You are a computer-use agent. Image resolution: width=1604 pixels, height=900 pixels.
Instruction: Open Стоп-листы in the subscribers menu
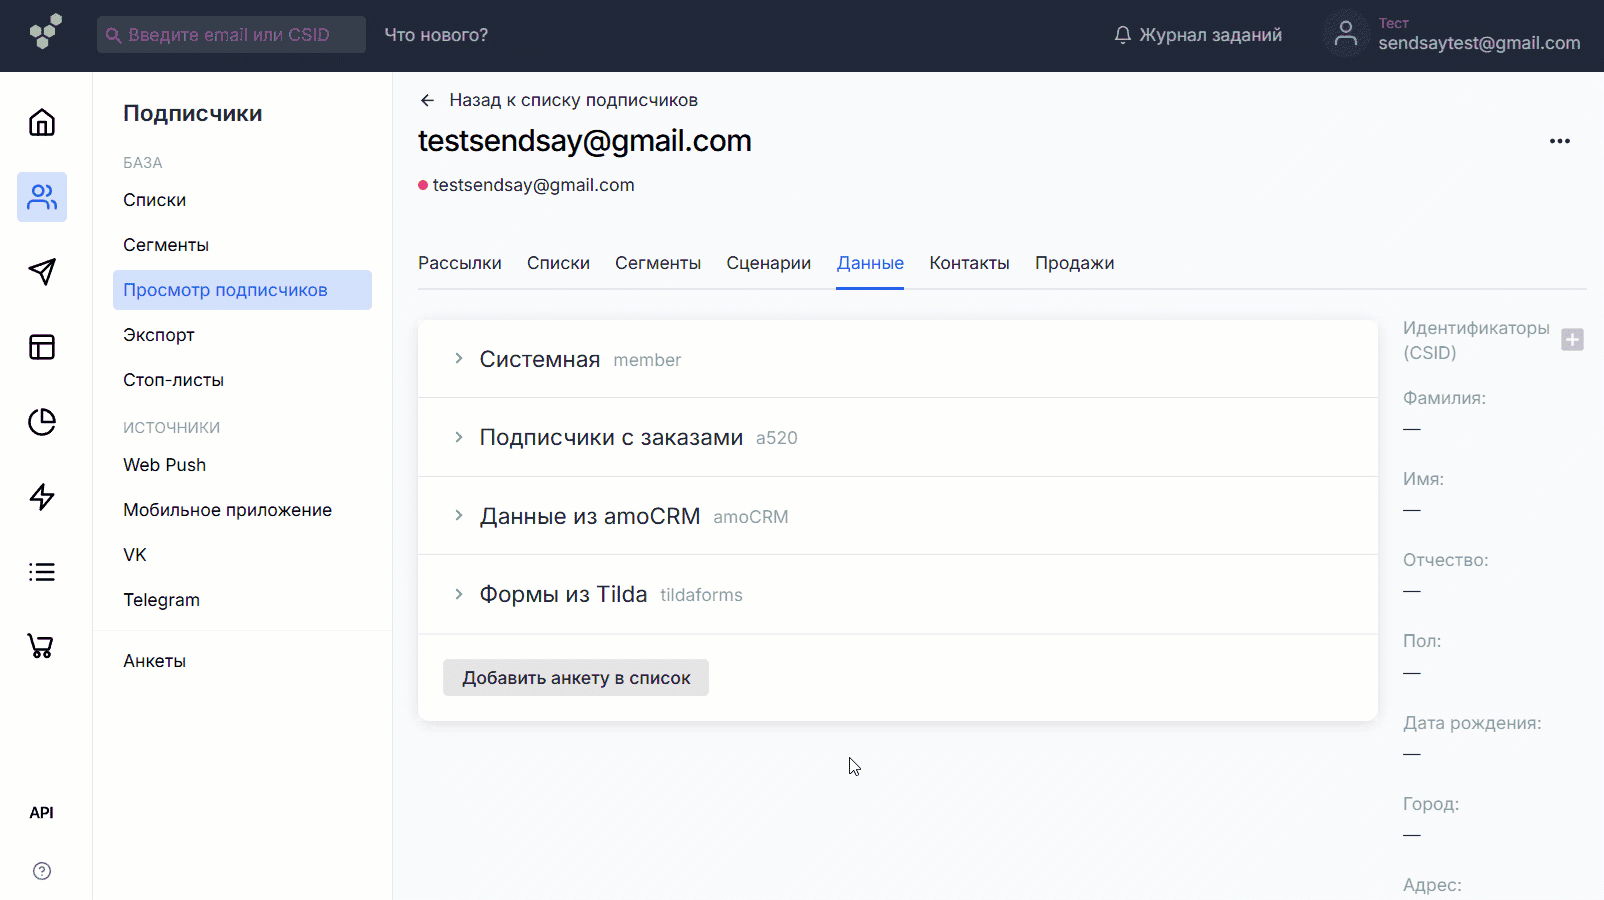coord(173,380)
